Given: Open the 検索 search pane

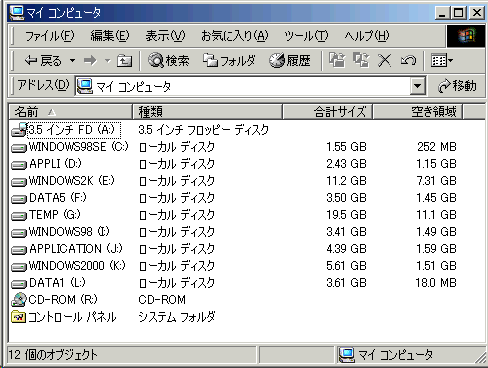Looking at the screenshot, I should [169, 61].
